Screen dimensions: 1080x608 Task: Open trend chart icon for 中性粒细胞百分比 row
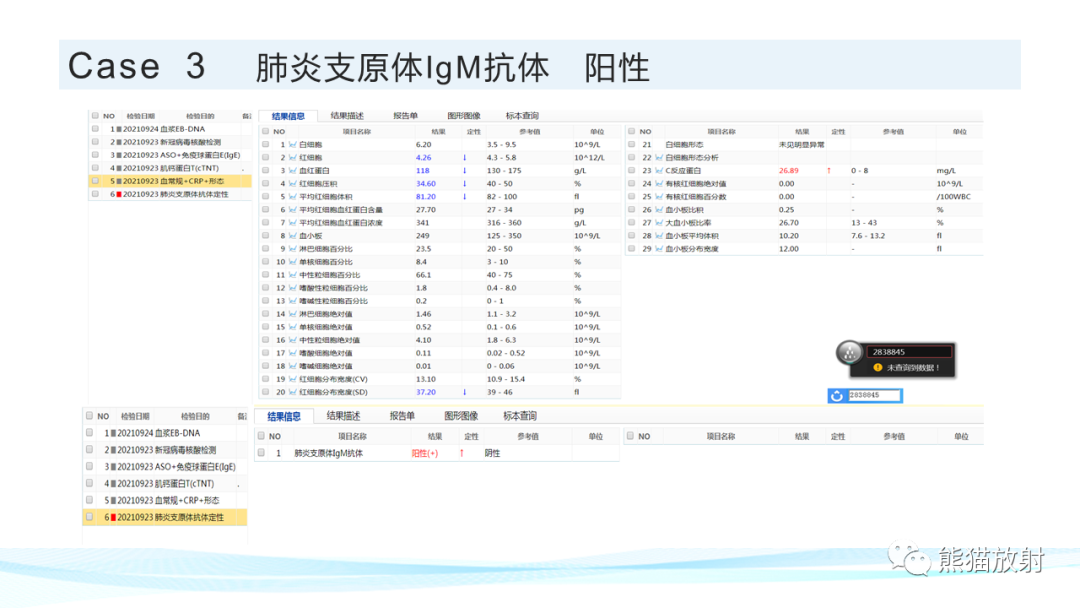pos(293,275)
